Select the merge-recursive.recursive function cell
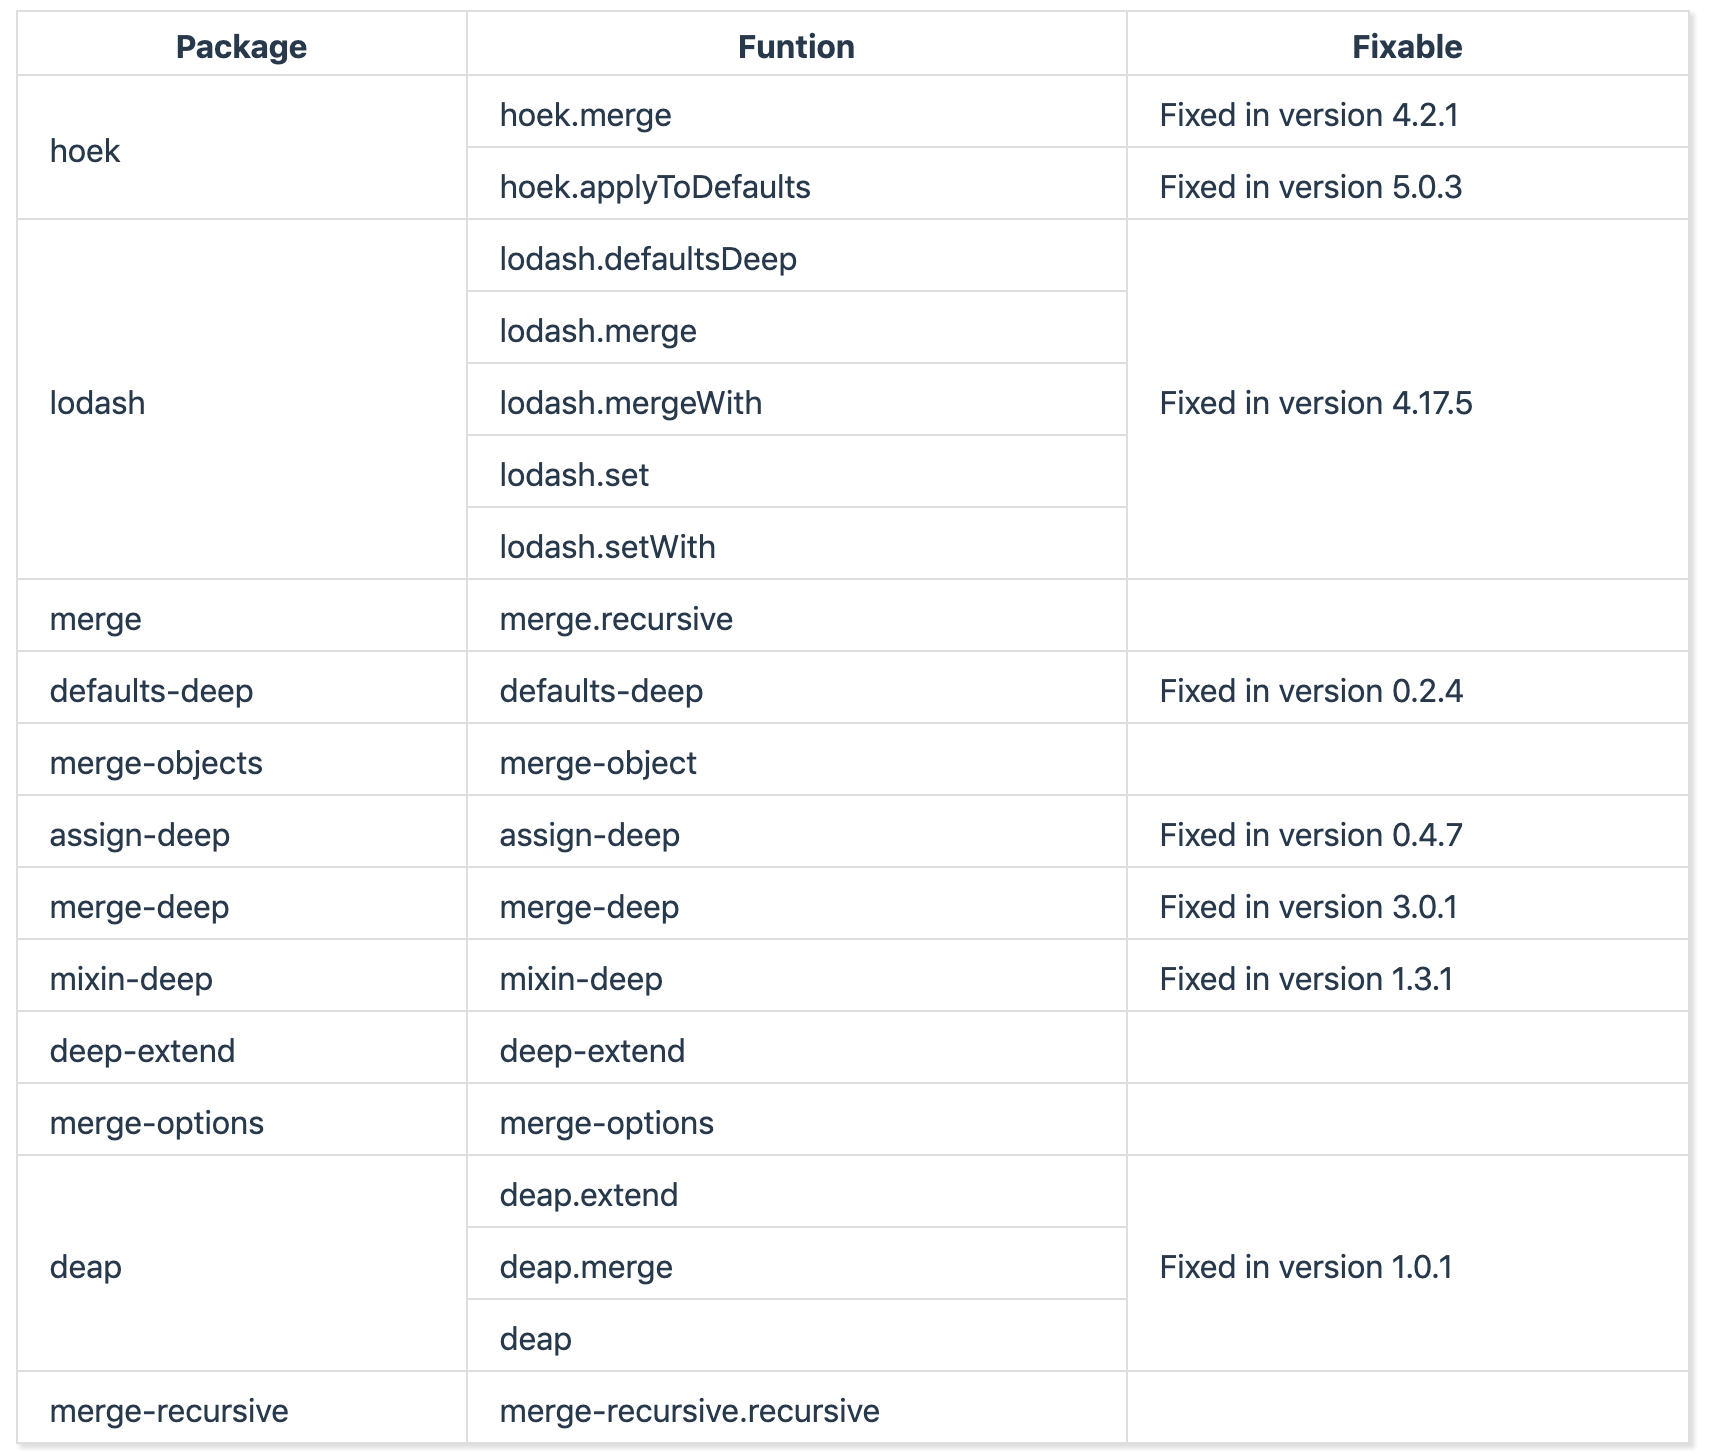This screenshot has height=1456, width=1712. pos(689,1411)
